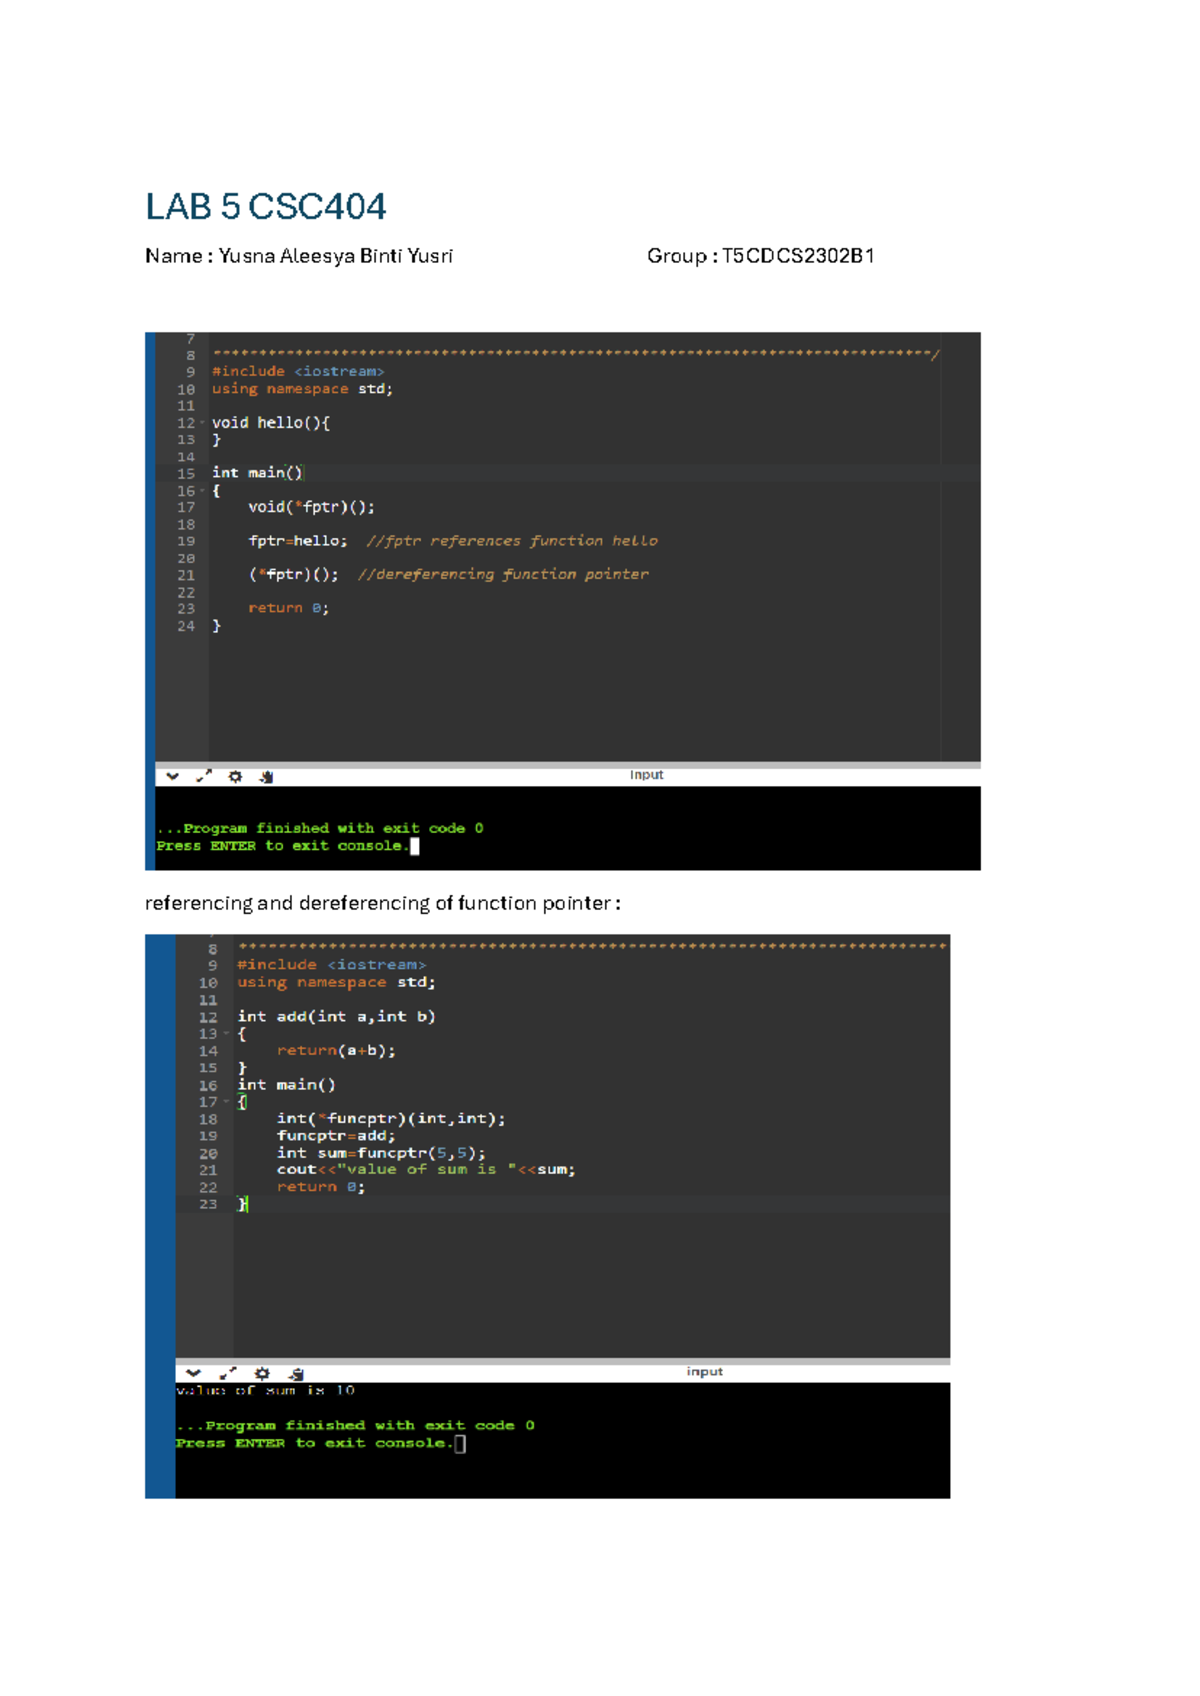
Task: Click '#include <iostream>' in second editor
Action: (332, 965)
